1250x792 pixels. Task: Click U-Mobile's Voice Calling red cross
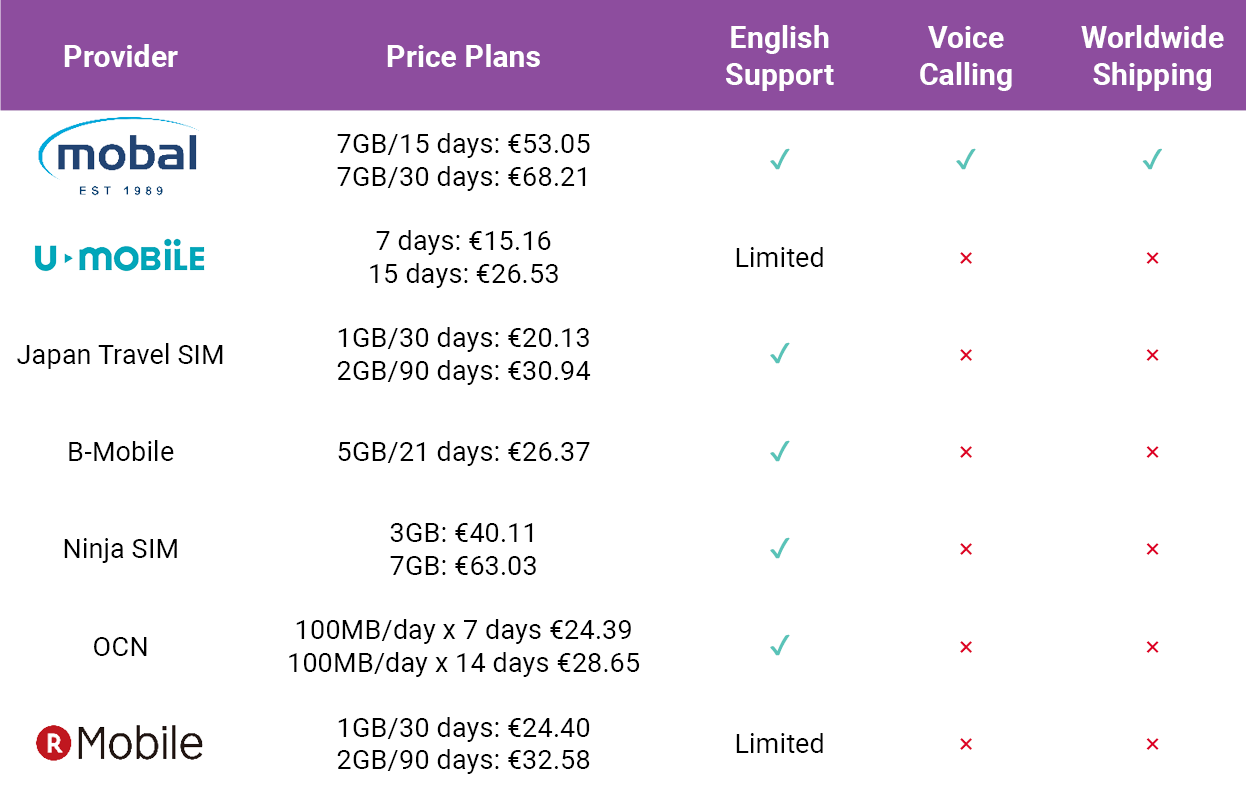[966, 258]
